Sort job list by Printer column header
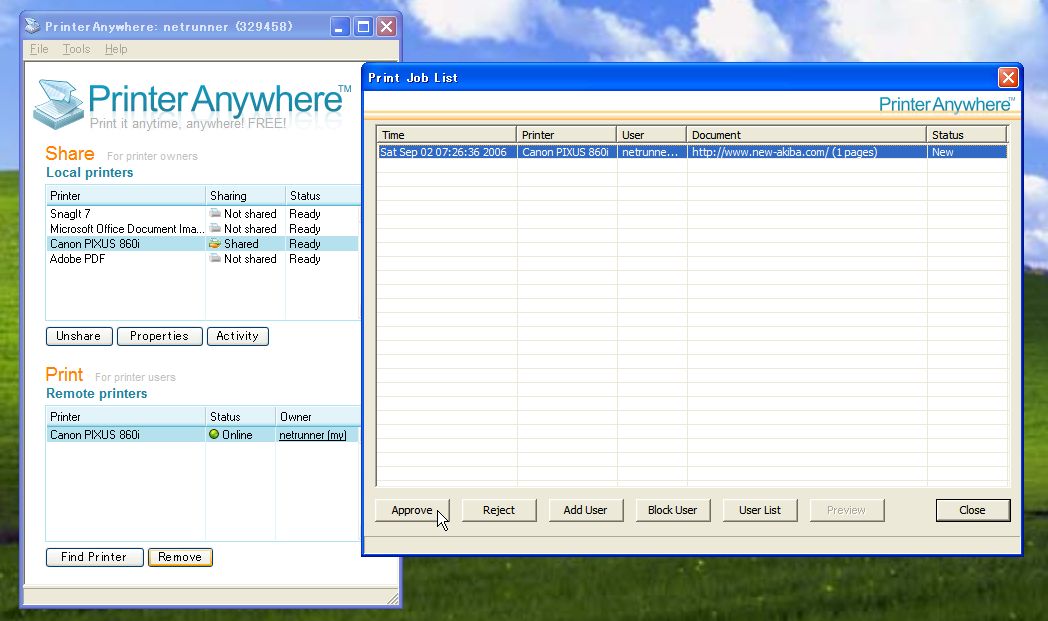The width and height of the screenshot is (1048, 621). tap(565, 134)
